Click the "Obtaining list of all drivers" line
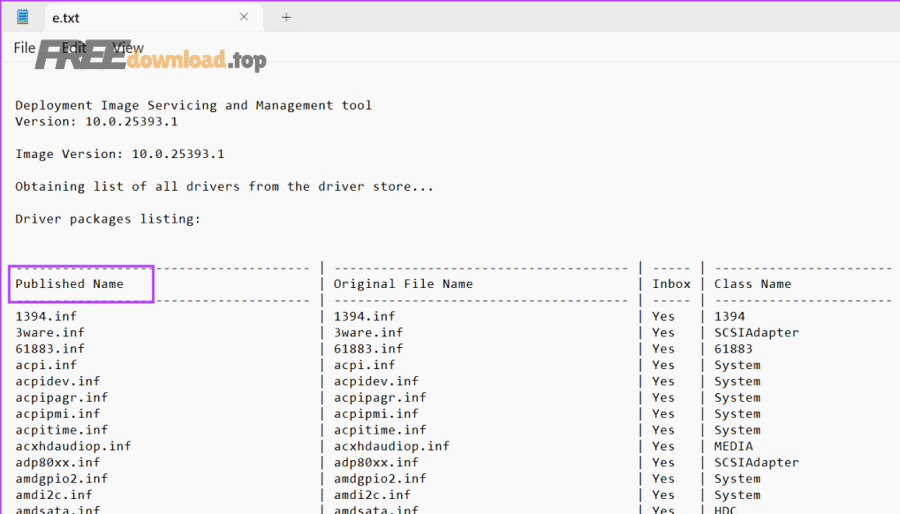This screenshot has width=900, height=514. 224,187
